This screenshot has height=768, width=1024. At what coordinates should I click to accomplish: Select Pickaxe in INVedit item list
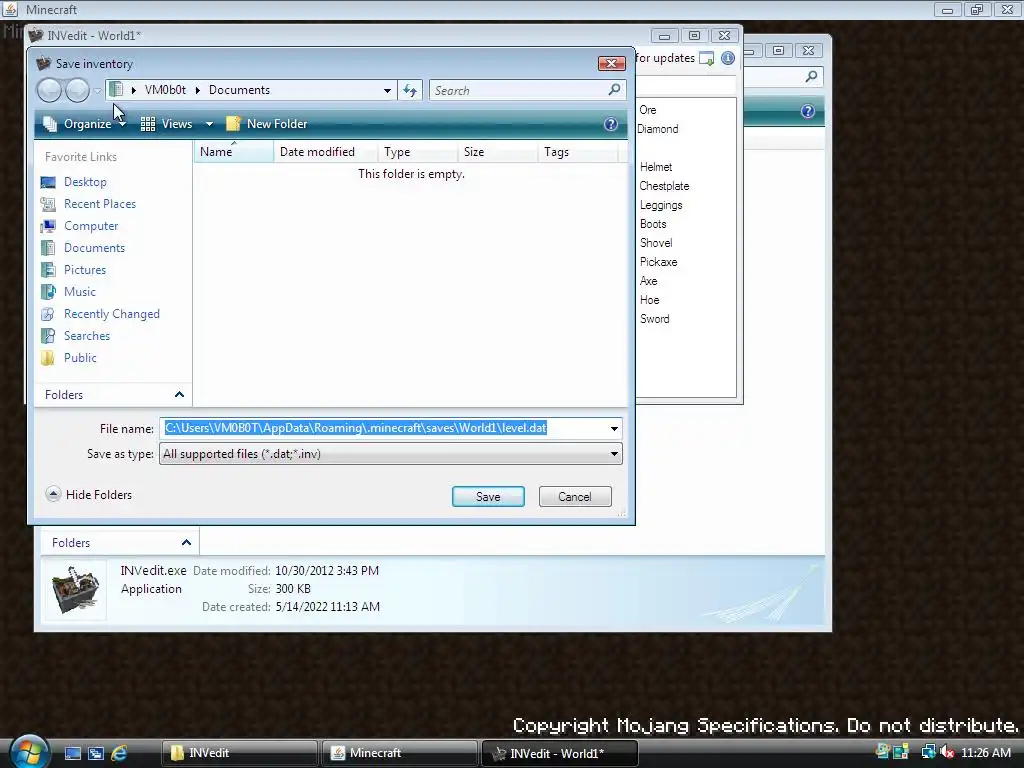pyautogui.click(x=658, y=262)
